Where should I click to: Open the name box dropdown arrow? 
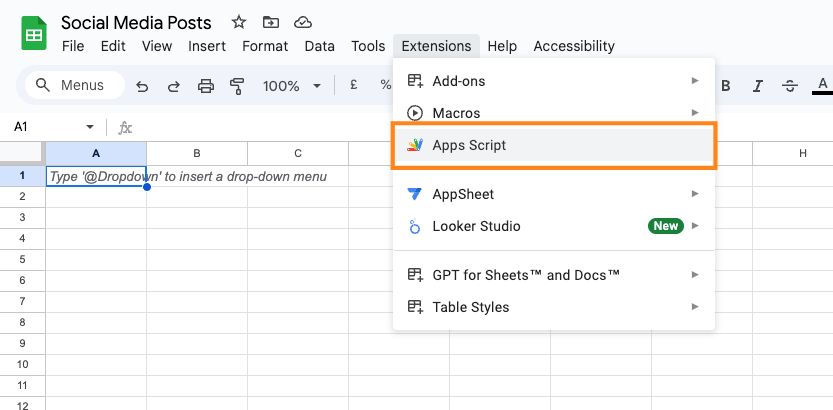point(90,127)
